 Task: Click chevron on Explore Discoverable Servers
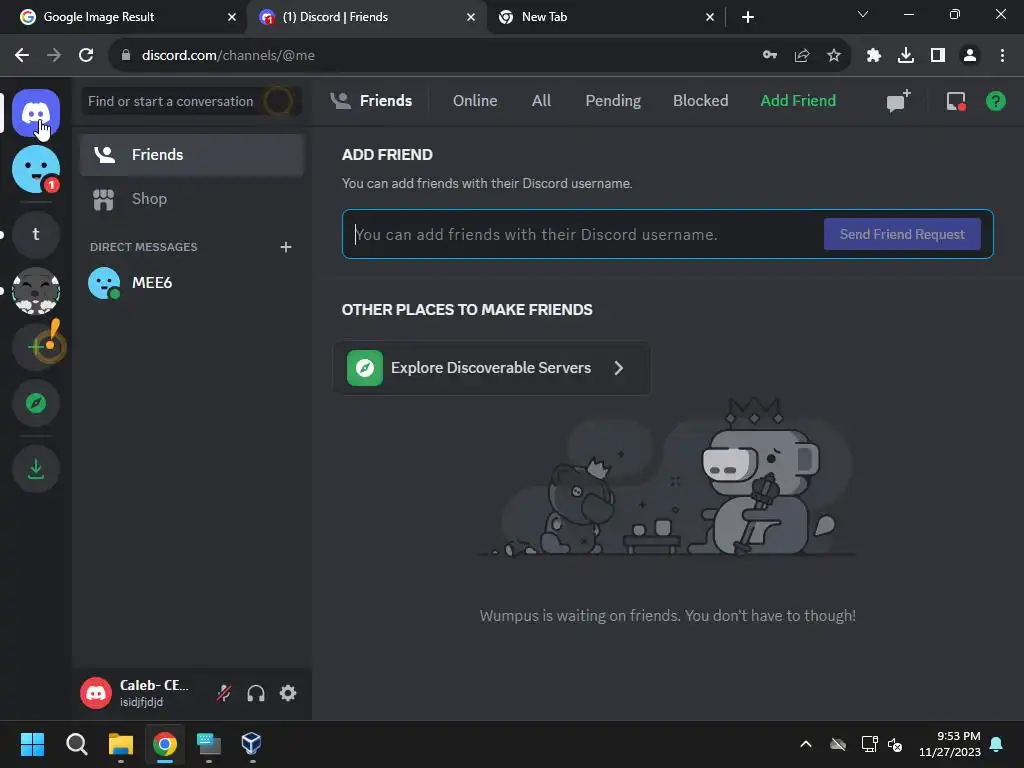tap(618, 368)
